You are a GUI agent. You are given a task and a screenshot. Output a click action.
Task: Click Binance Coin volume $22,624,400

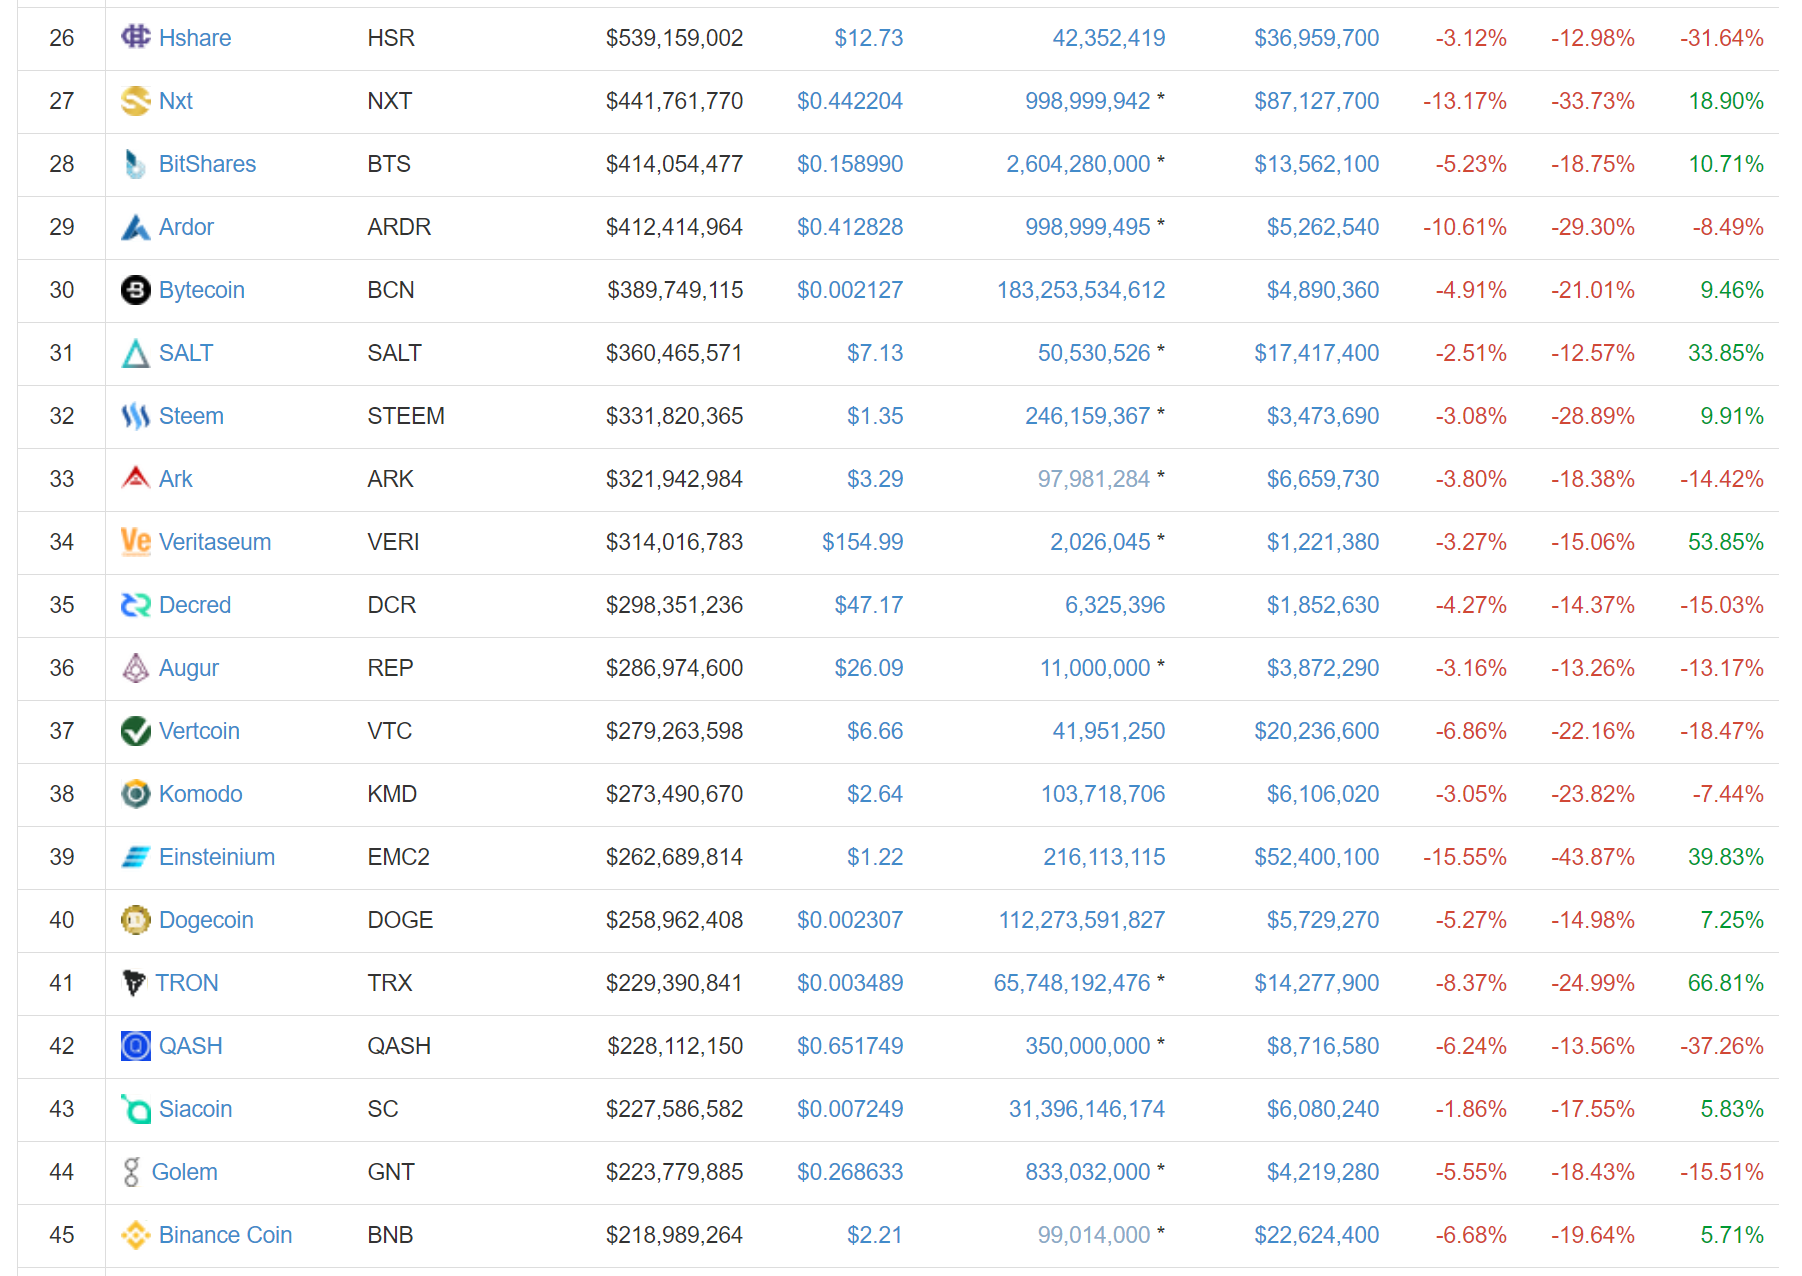(1317, 1235)
